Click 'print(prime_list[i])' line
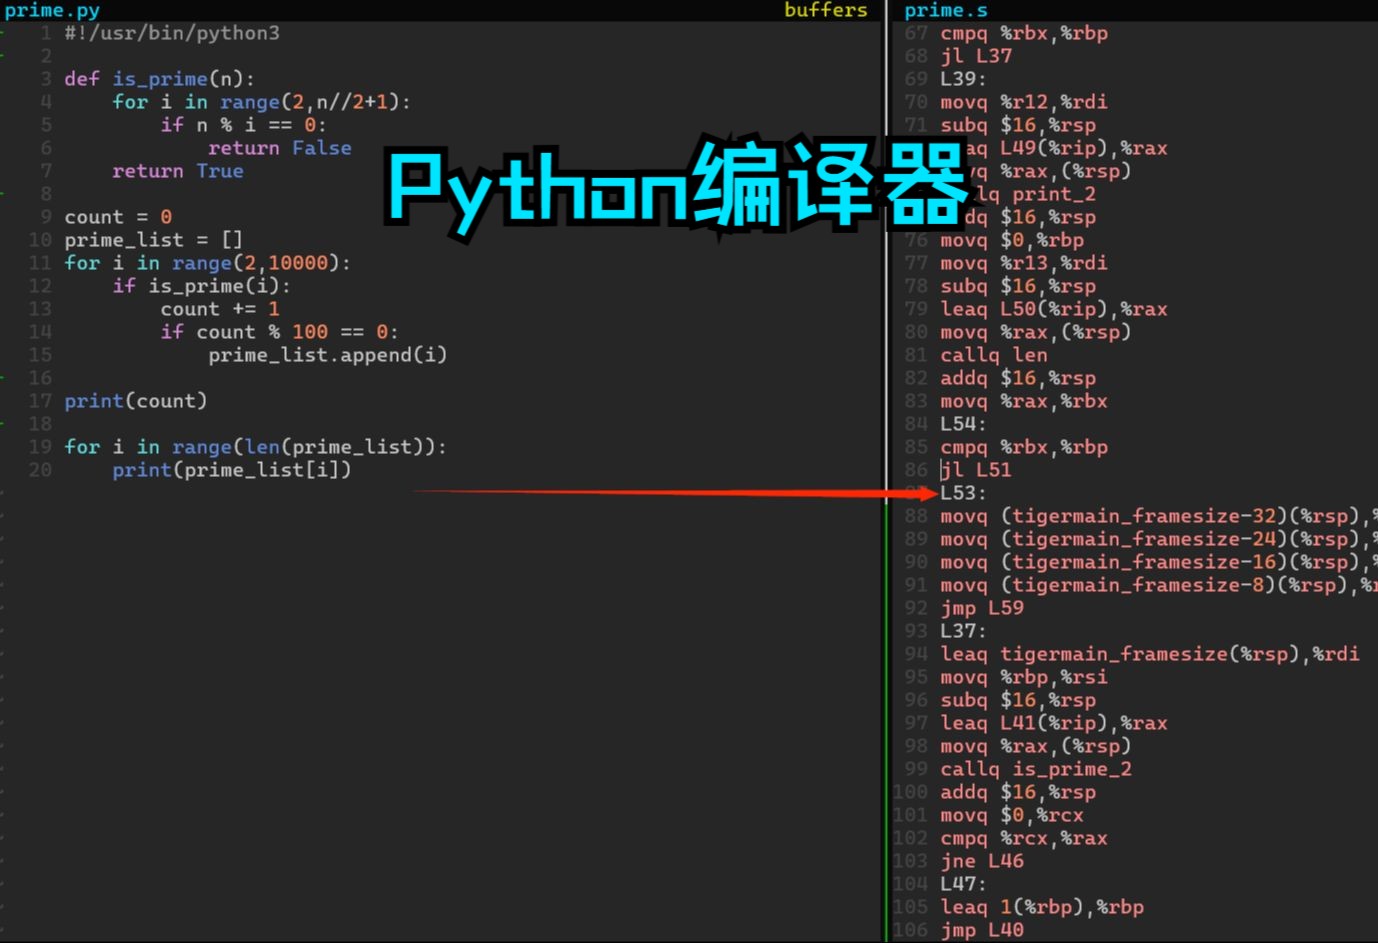The width and height of the screenshot is (1378, 943). [232, 470]
